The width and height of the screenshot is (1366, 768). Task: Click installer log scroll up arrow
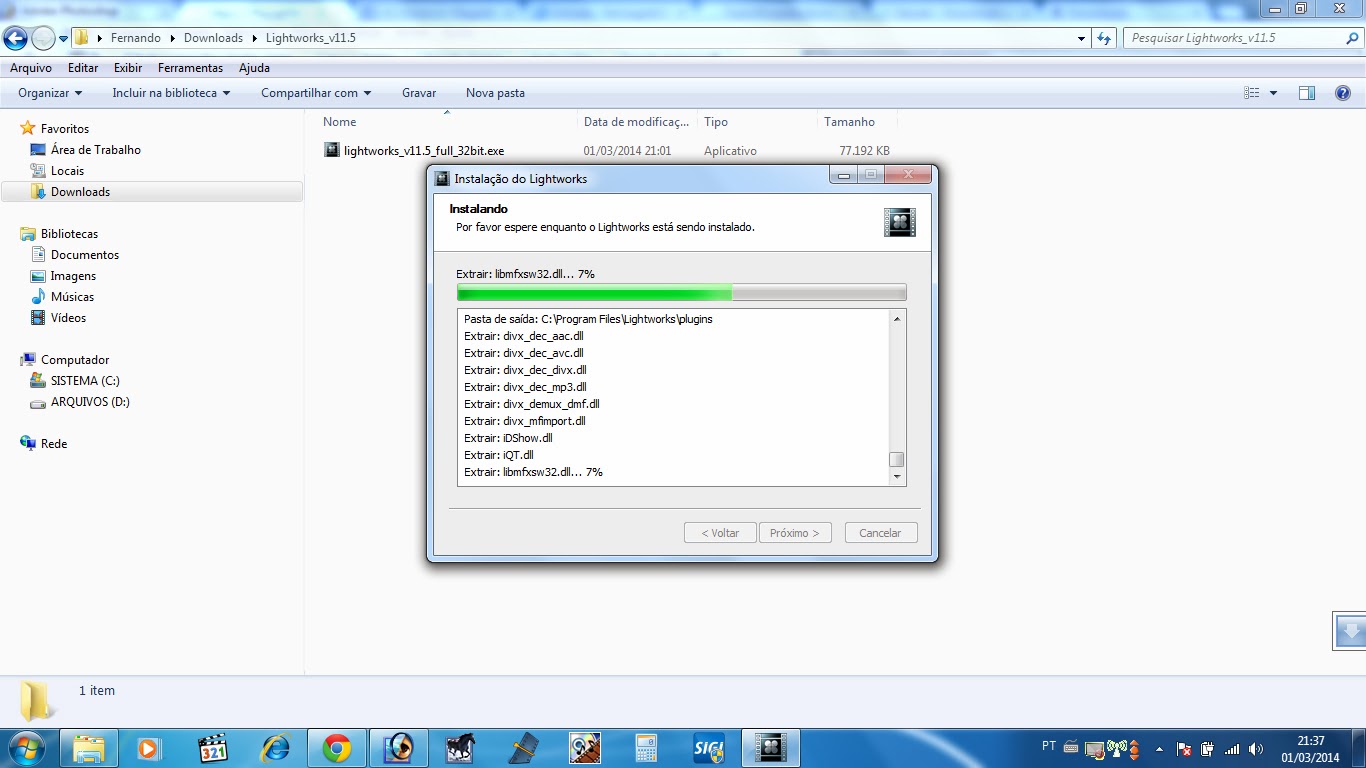(x=897, y=319)
